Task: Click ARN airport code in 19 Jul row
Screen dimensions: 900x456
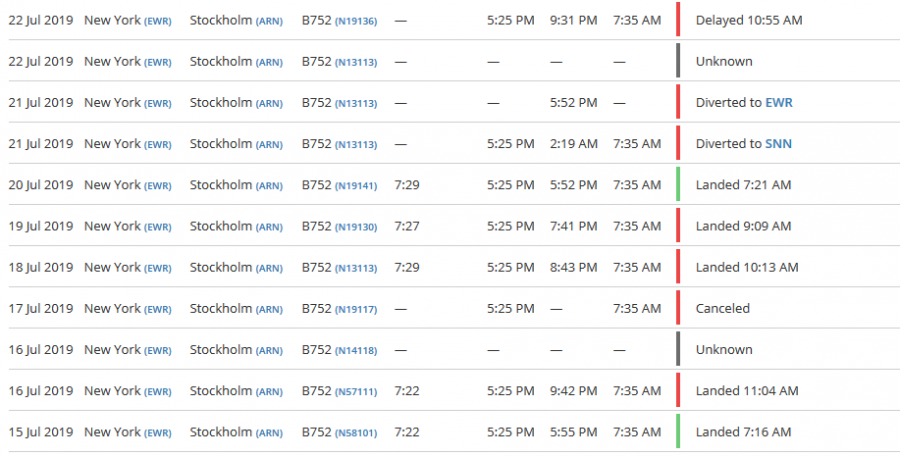Action: 269,227
